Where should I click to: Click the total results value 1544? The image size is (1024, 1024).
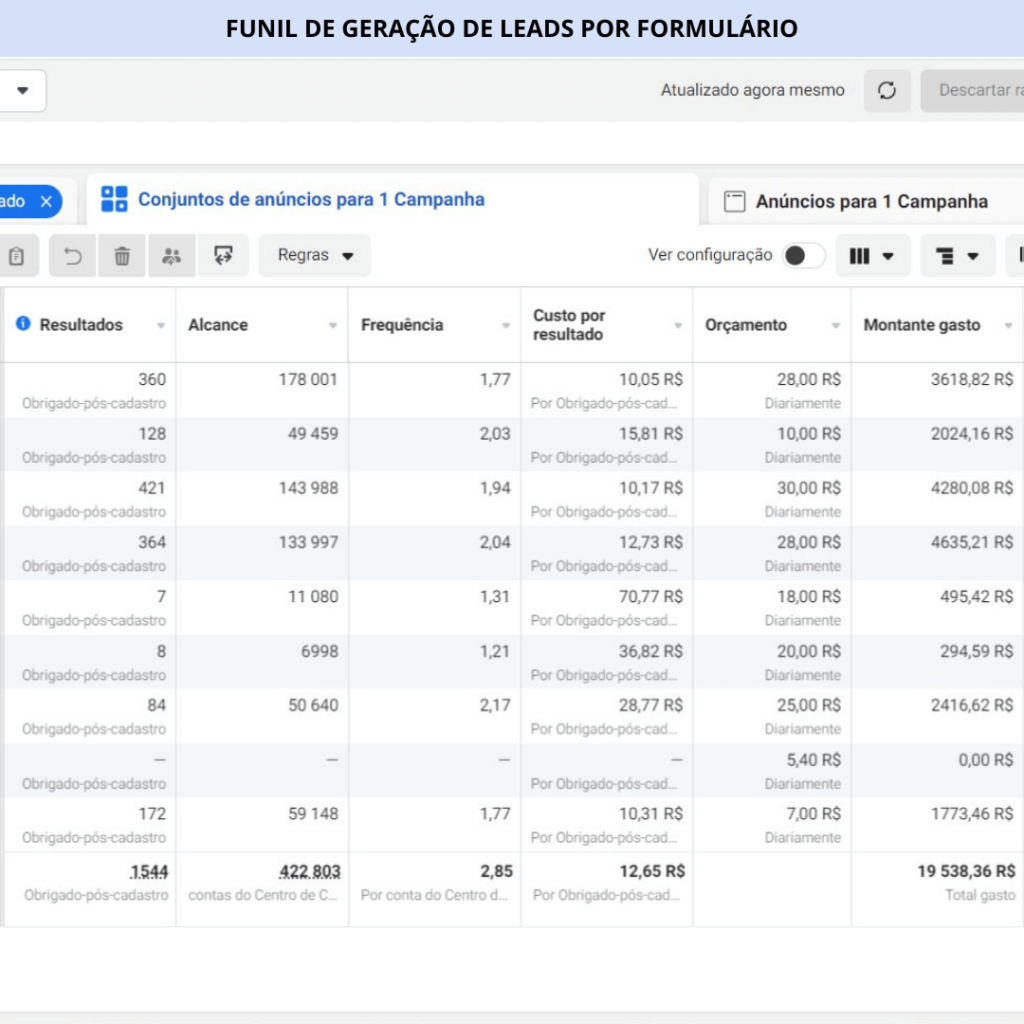[x=148, y=872]
